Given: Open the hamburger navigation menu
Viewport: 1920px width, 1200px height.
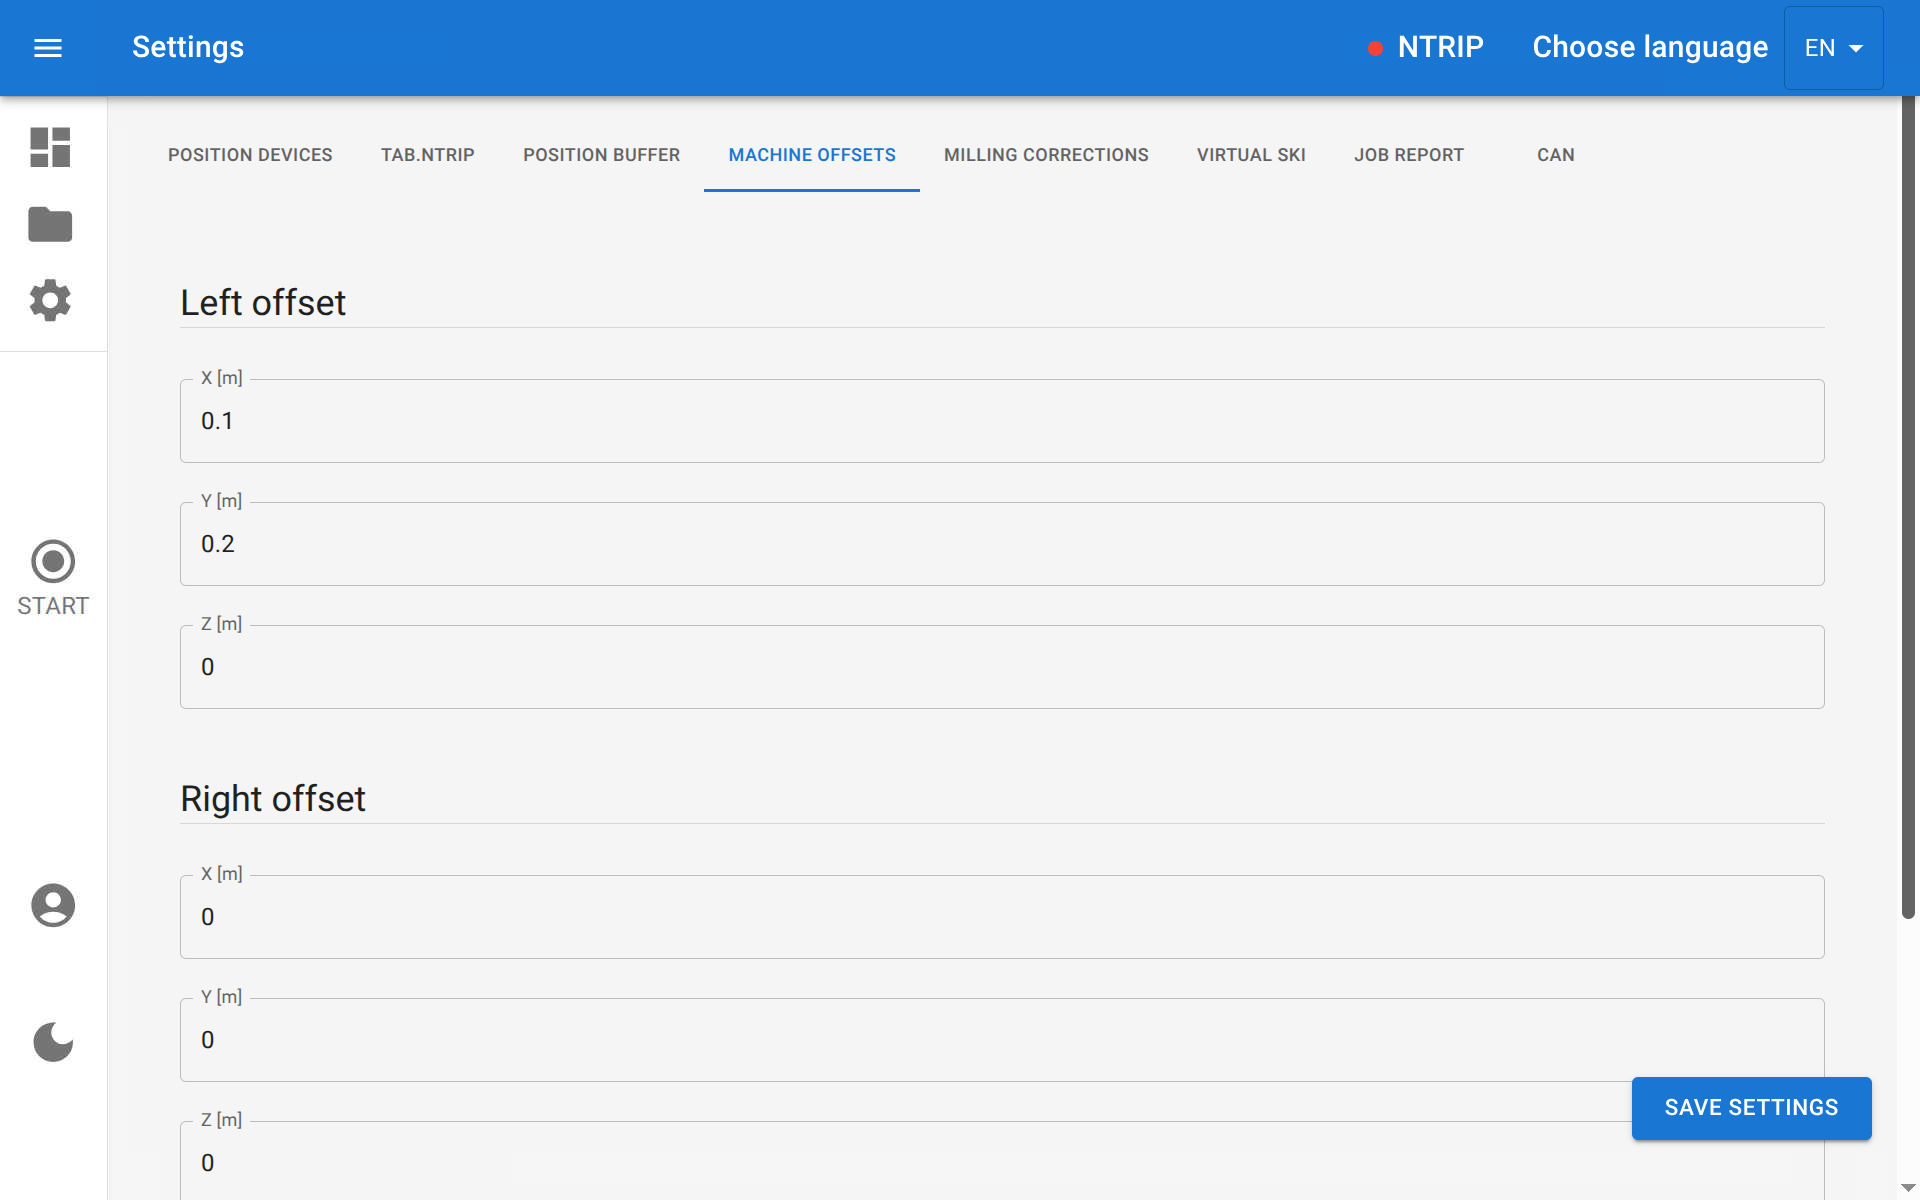Looking at the screenshot, I should 48,48.
